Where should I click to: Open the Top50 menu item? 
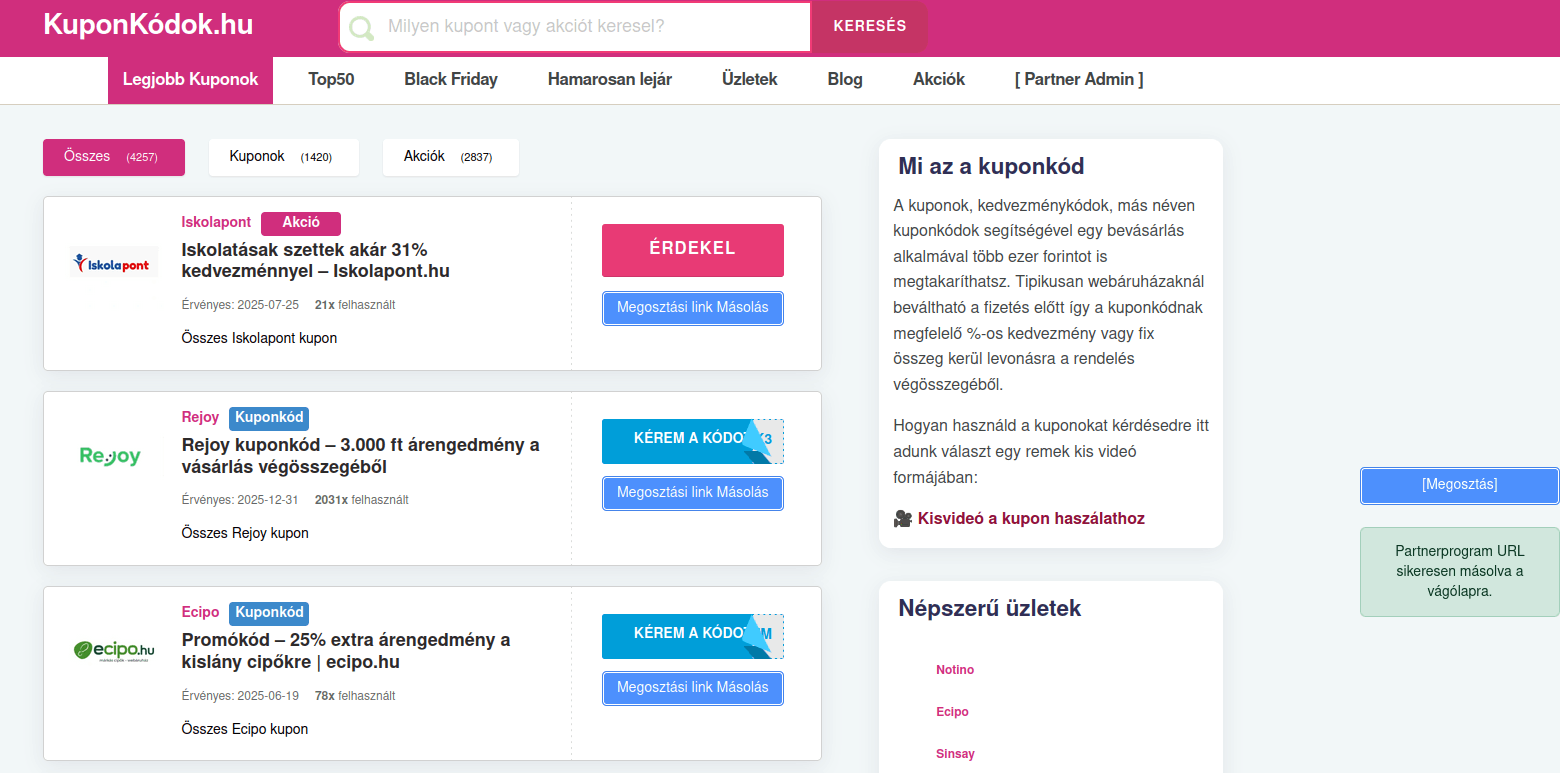(331, 80)
